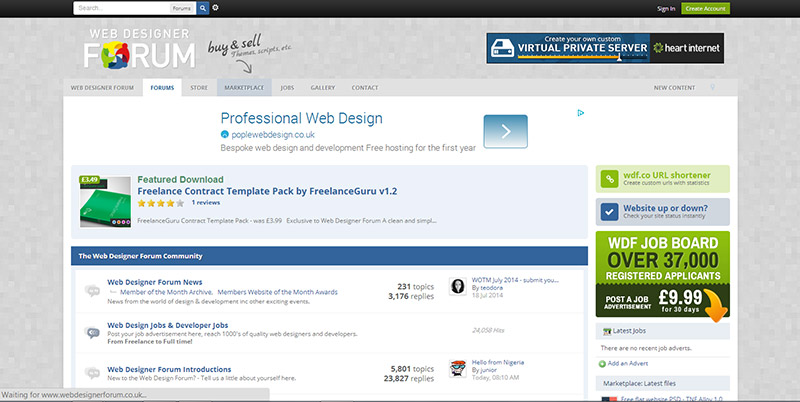Switch to the Marketplace tab
The width and height of the screenshot is (800, 402).
click(243, 88)
